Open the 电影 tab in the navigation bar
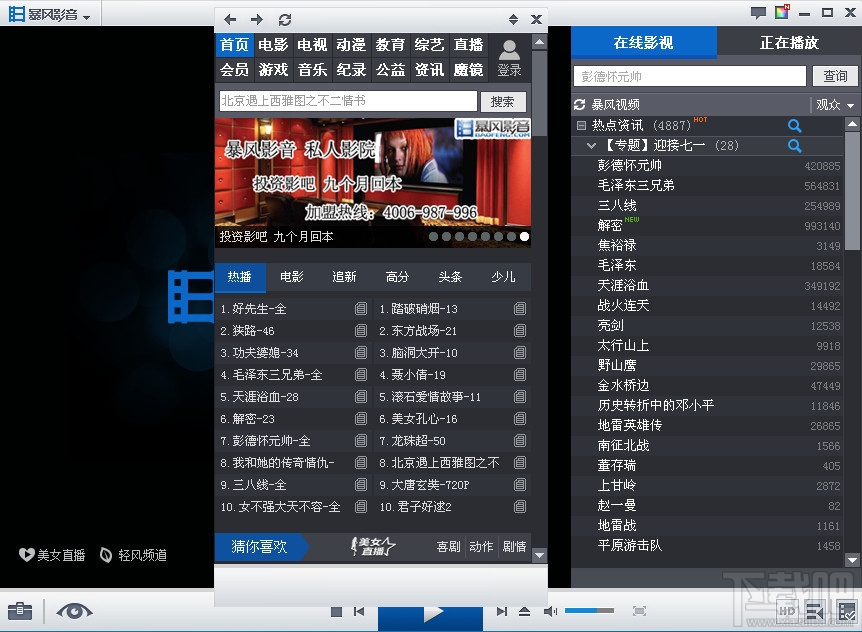 point(272,44)
